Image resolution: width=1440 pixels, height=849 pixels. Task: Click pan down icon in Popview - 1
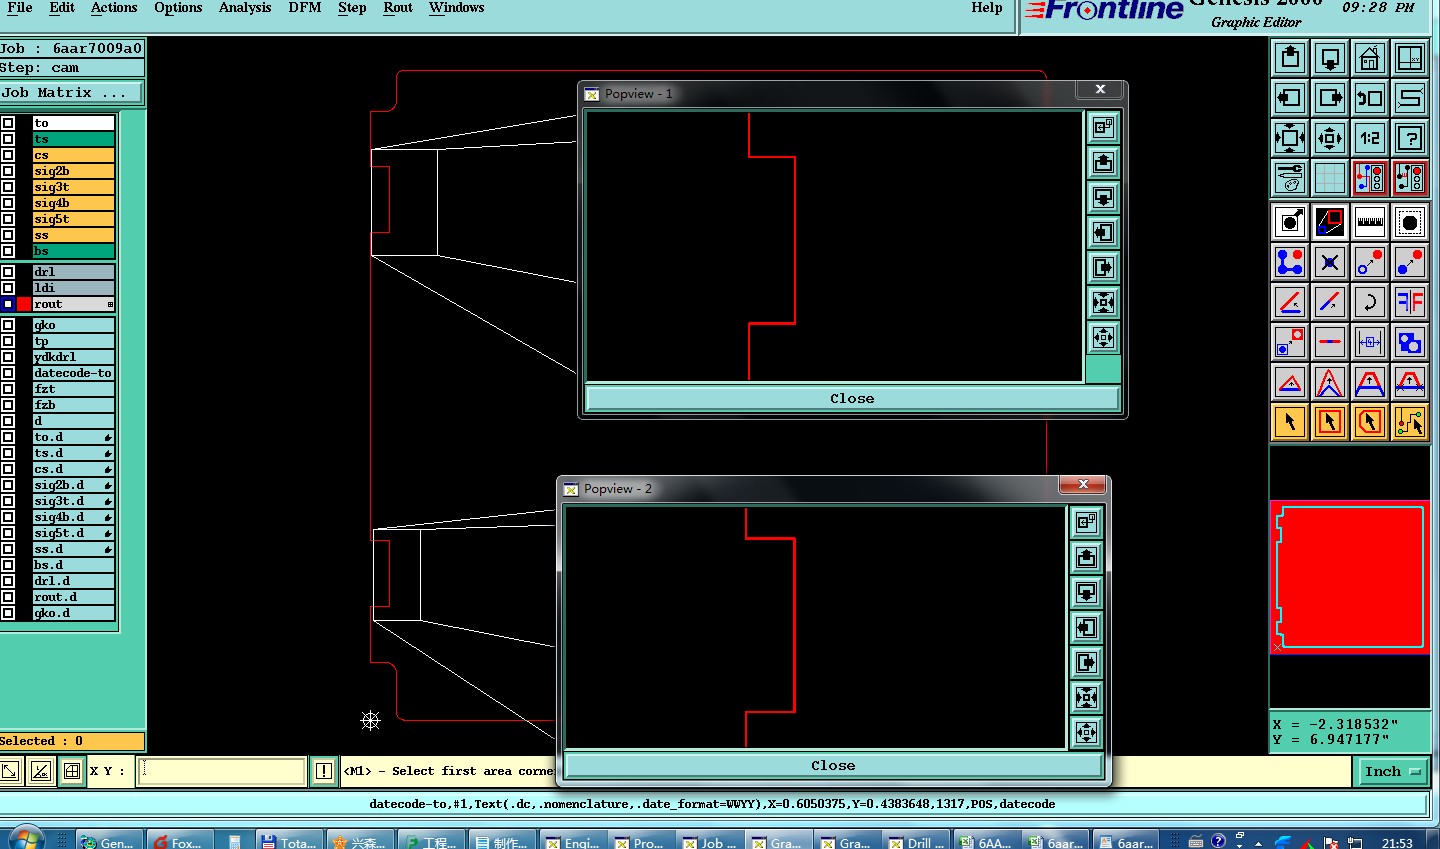(1103, 198)
